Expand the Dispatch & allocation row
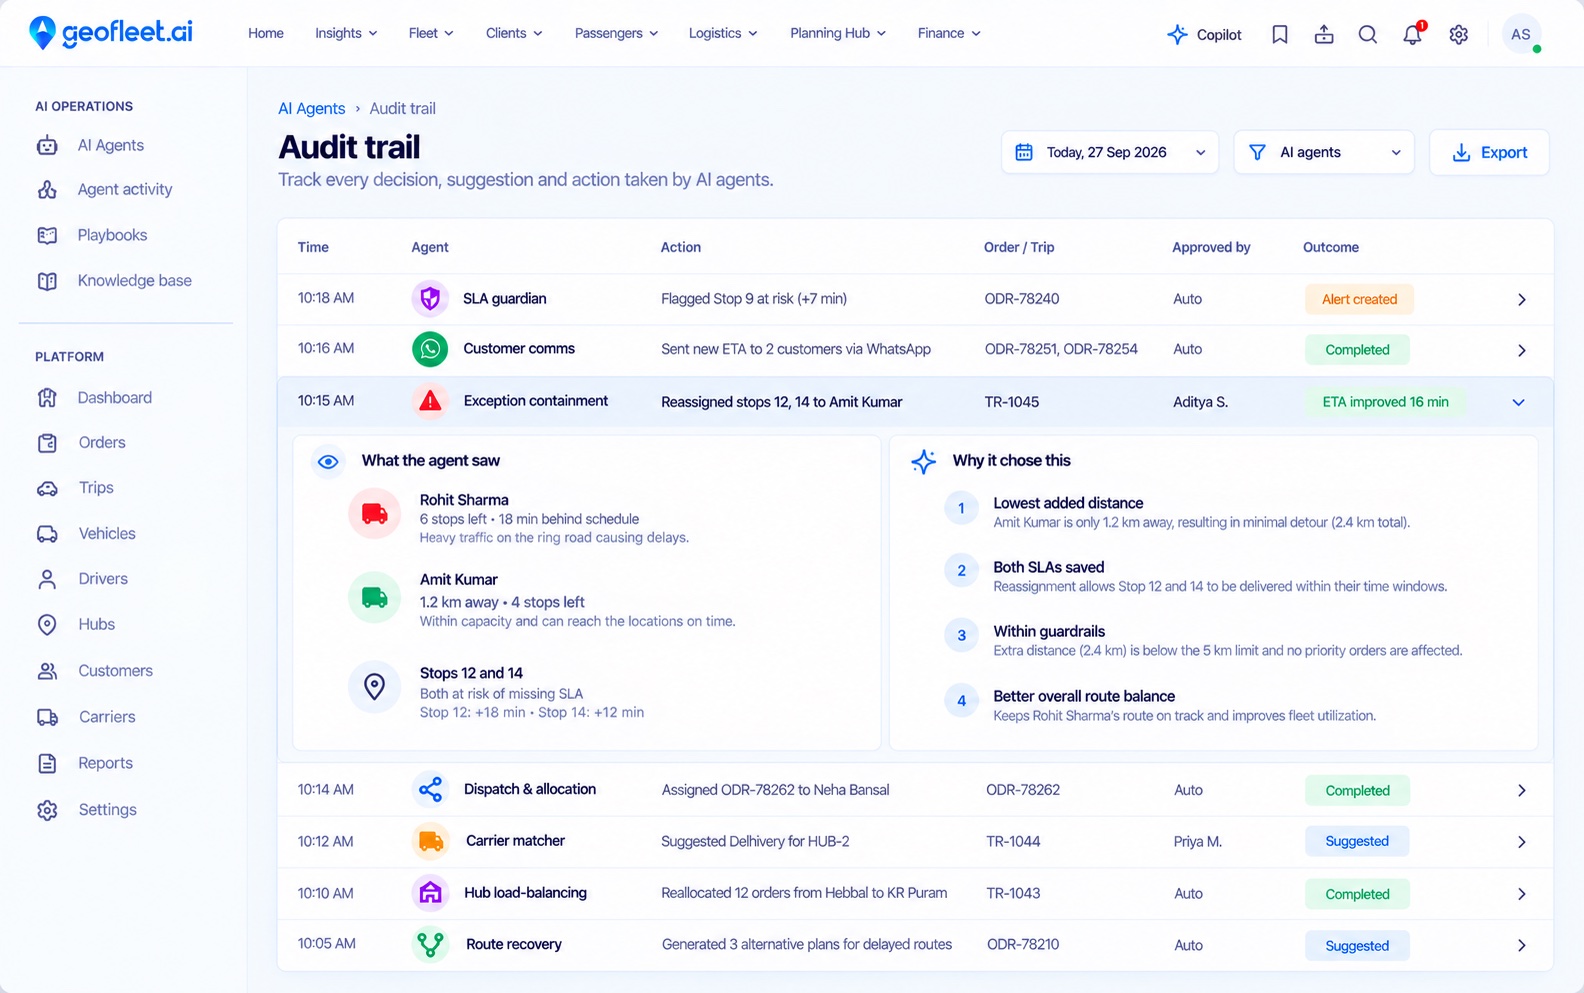Image resolution: width=1584 pixels, height=993 pixels. click(x=1521, y=791)
